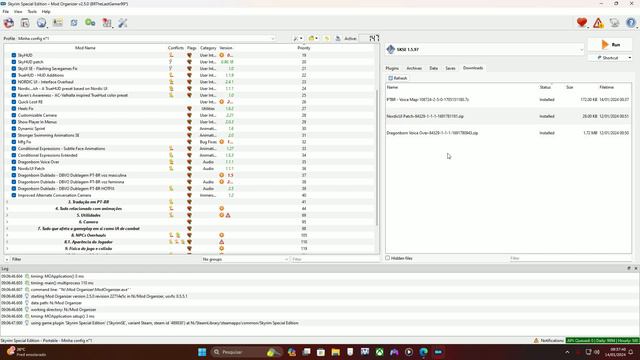Screen dimensions: 640x360
Task: Click the create backup icon beside Active
Action: pos(338,38)
